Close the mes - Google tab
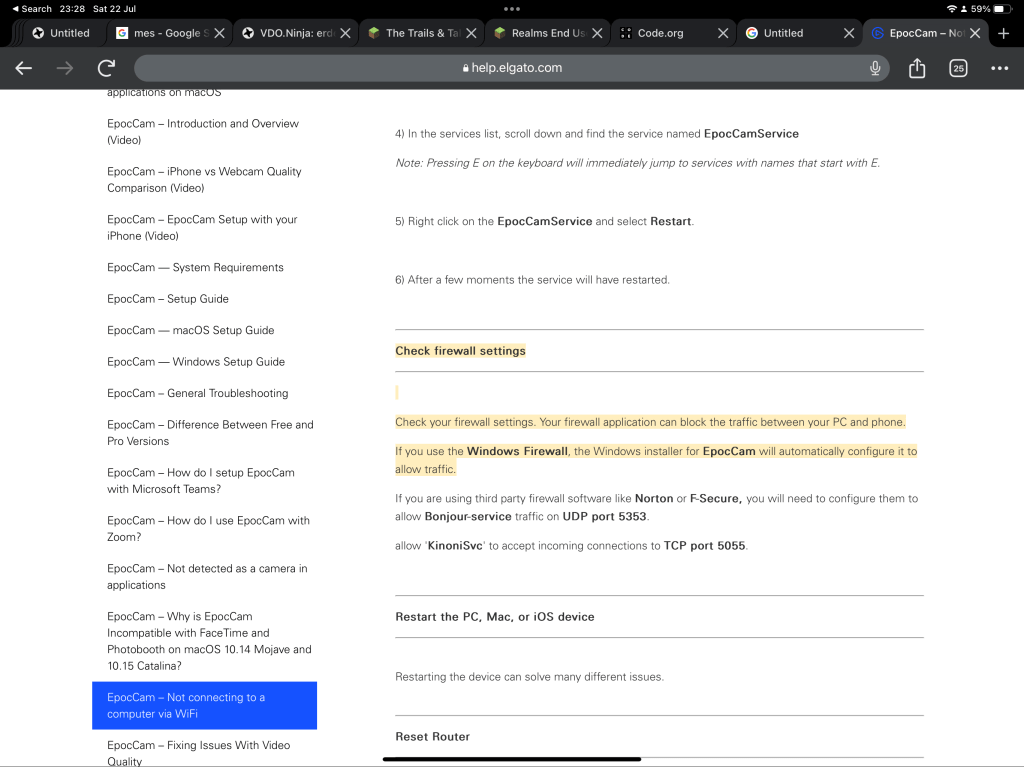Image resolution: width=1024 pixels, height=767 pixels. click(x=220, y=33)
